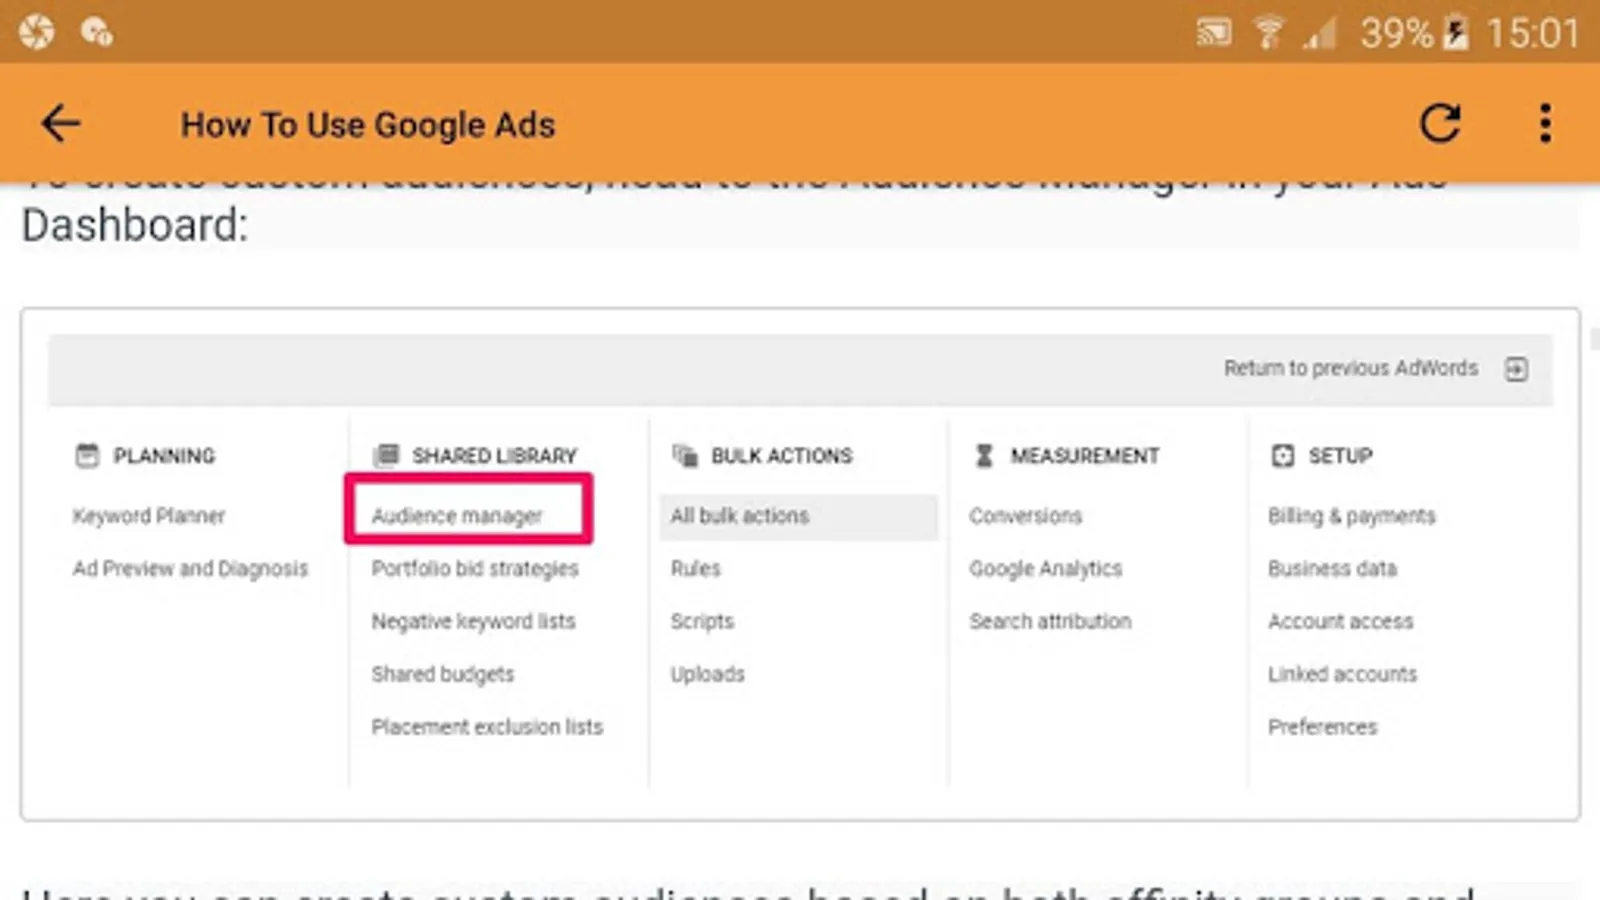The height and width of the screenshot is (900, 1600).
Task: Tap the Dashboard: article text
Action: [135, 225]
